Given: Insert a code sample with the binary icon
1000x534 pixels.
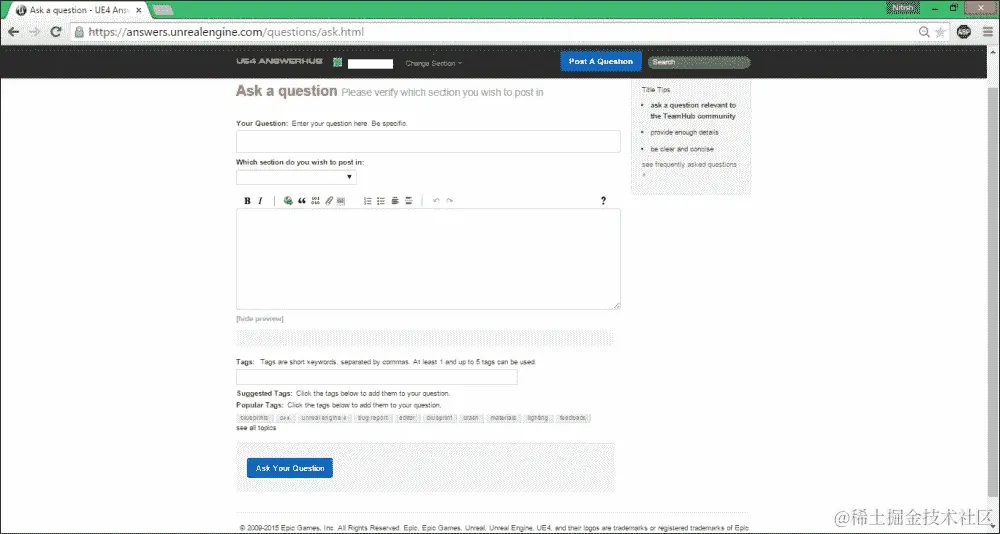Looking at the screenshot, I should pyautogui.click(x=316, y=201).
